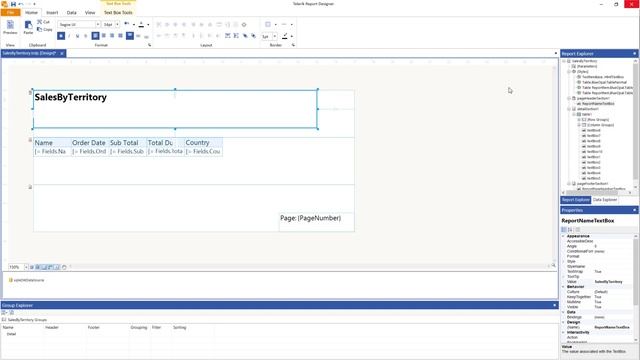
Task: Open the zoom level dropdown
Action: pyautogui.click(x=26, y=267)
